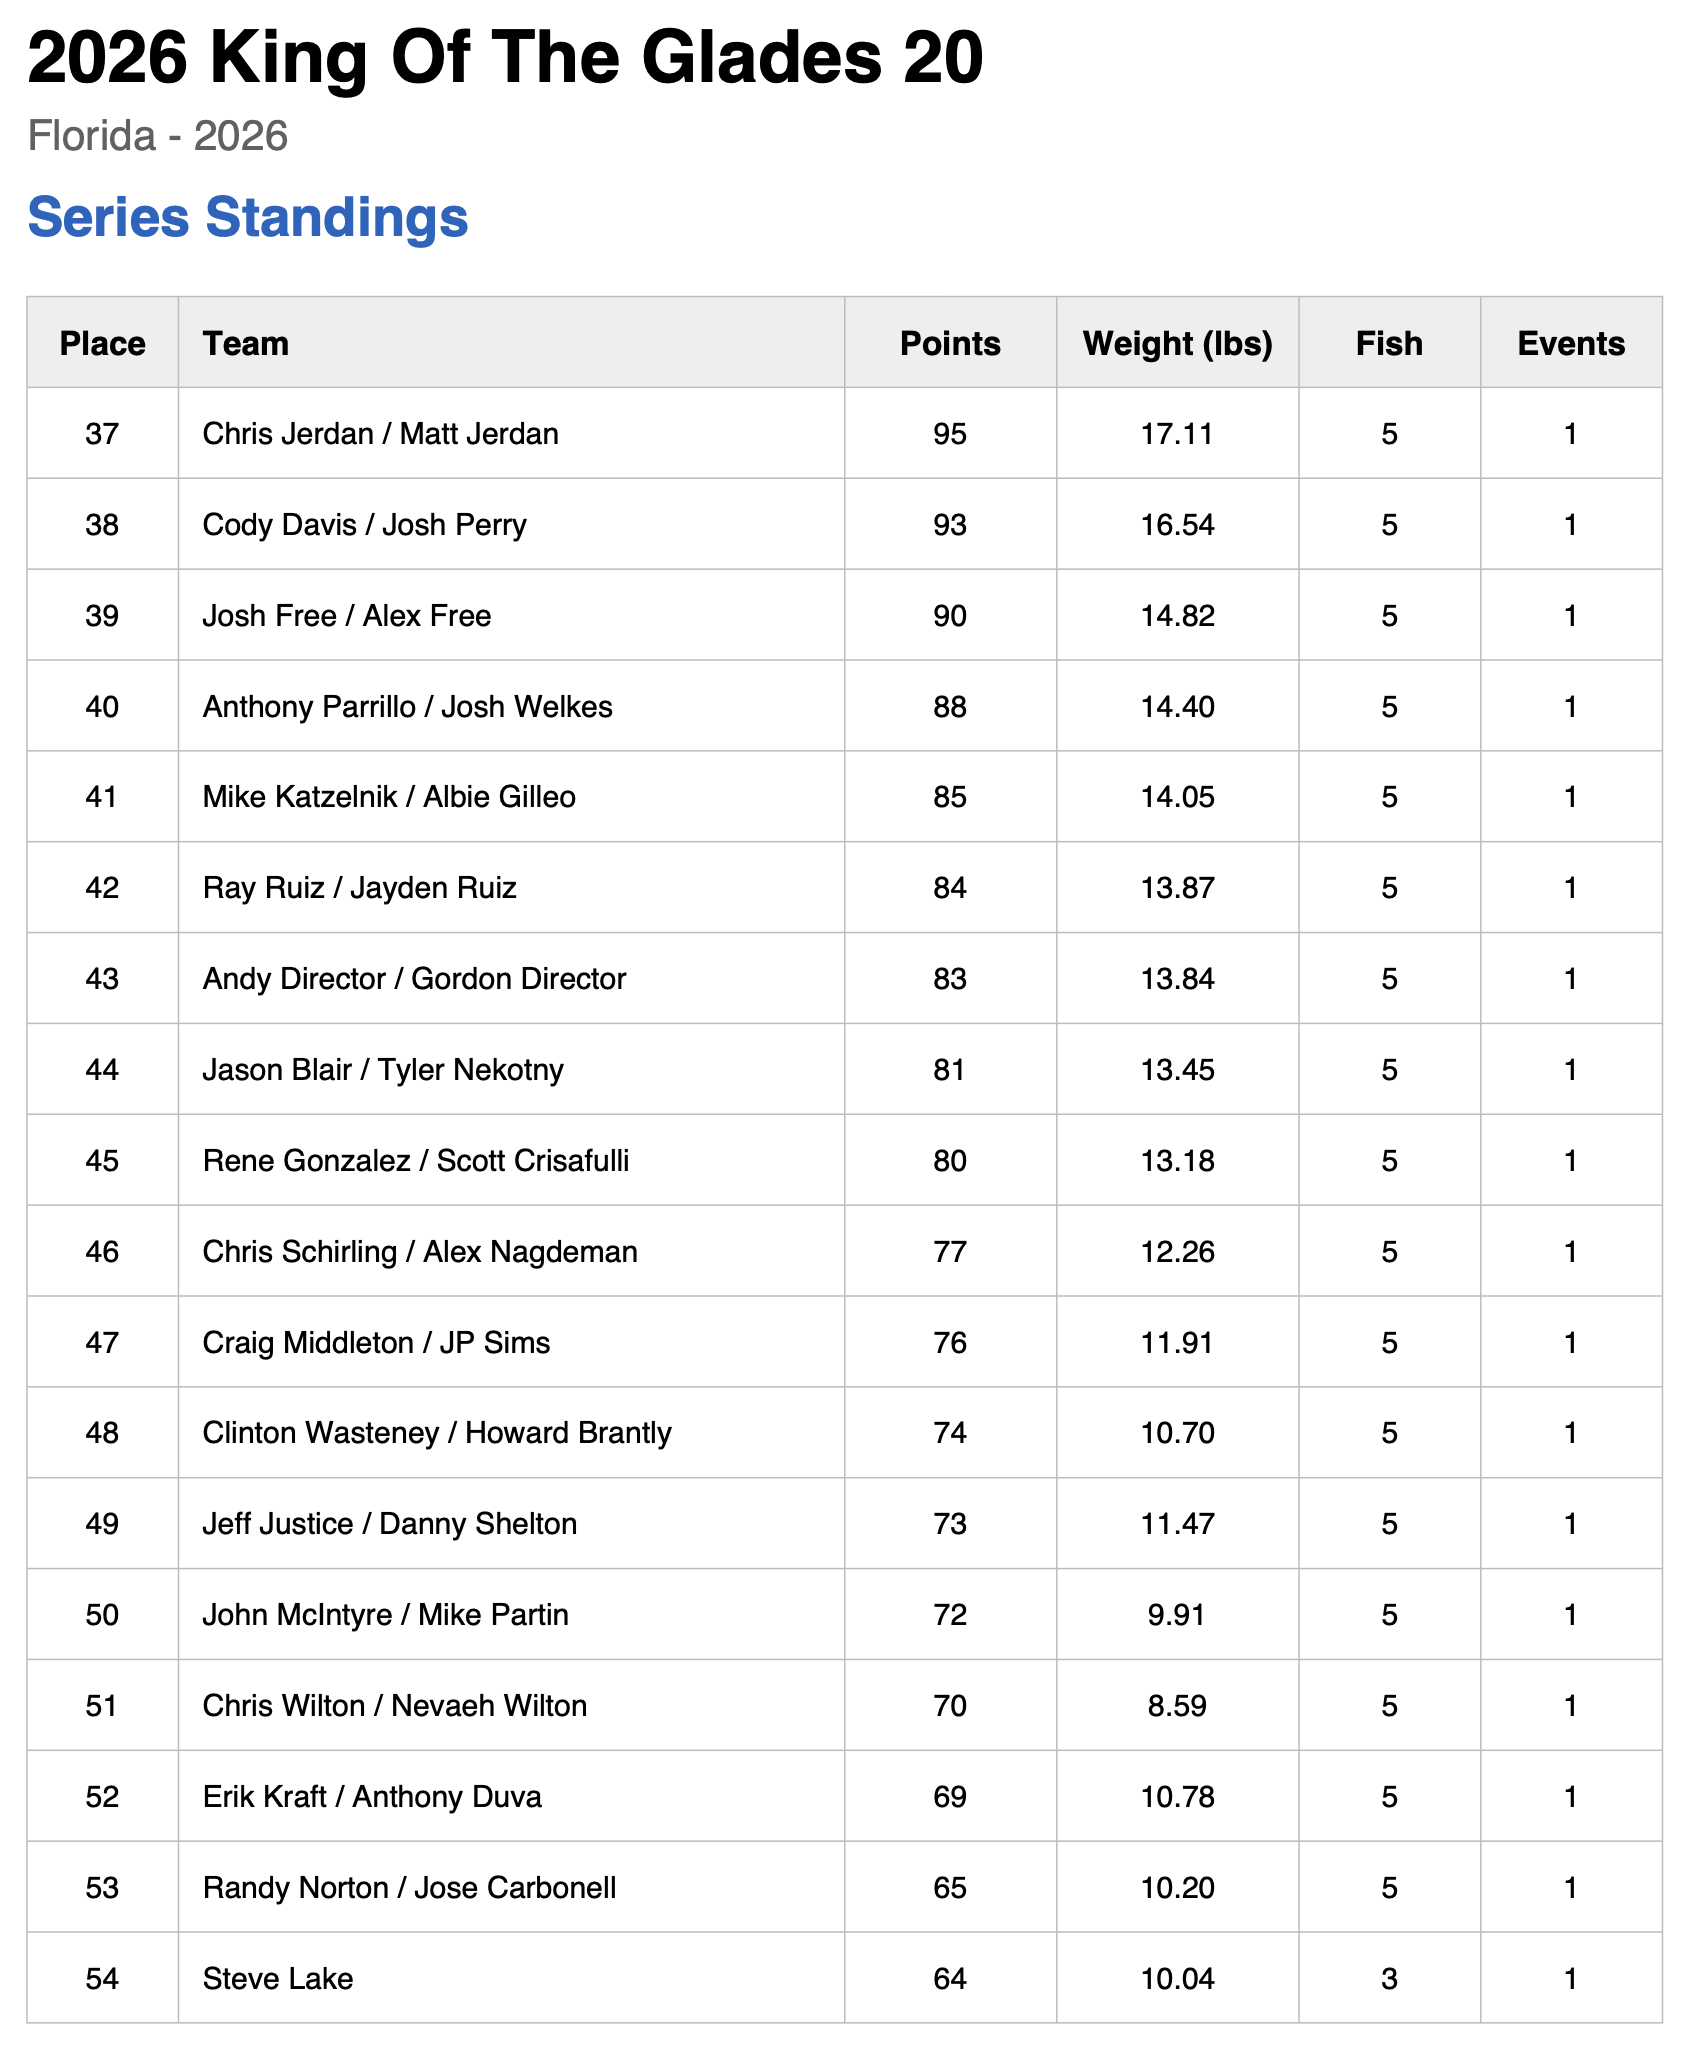
Task: Click Ray Ruiz / Jayden Ruiz team name
Action: click(359, 888)
